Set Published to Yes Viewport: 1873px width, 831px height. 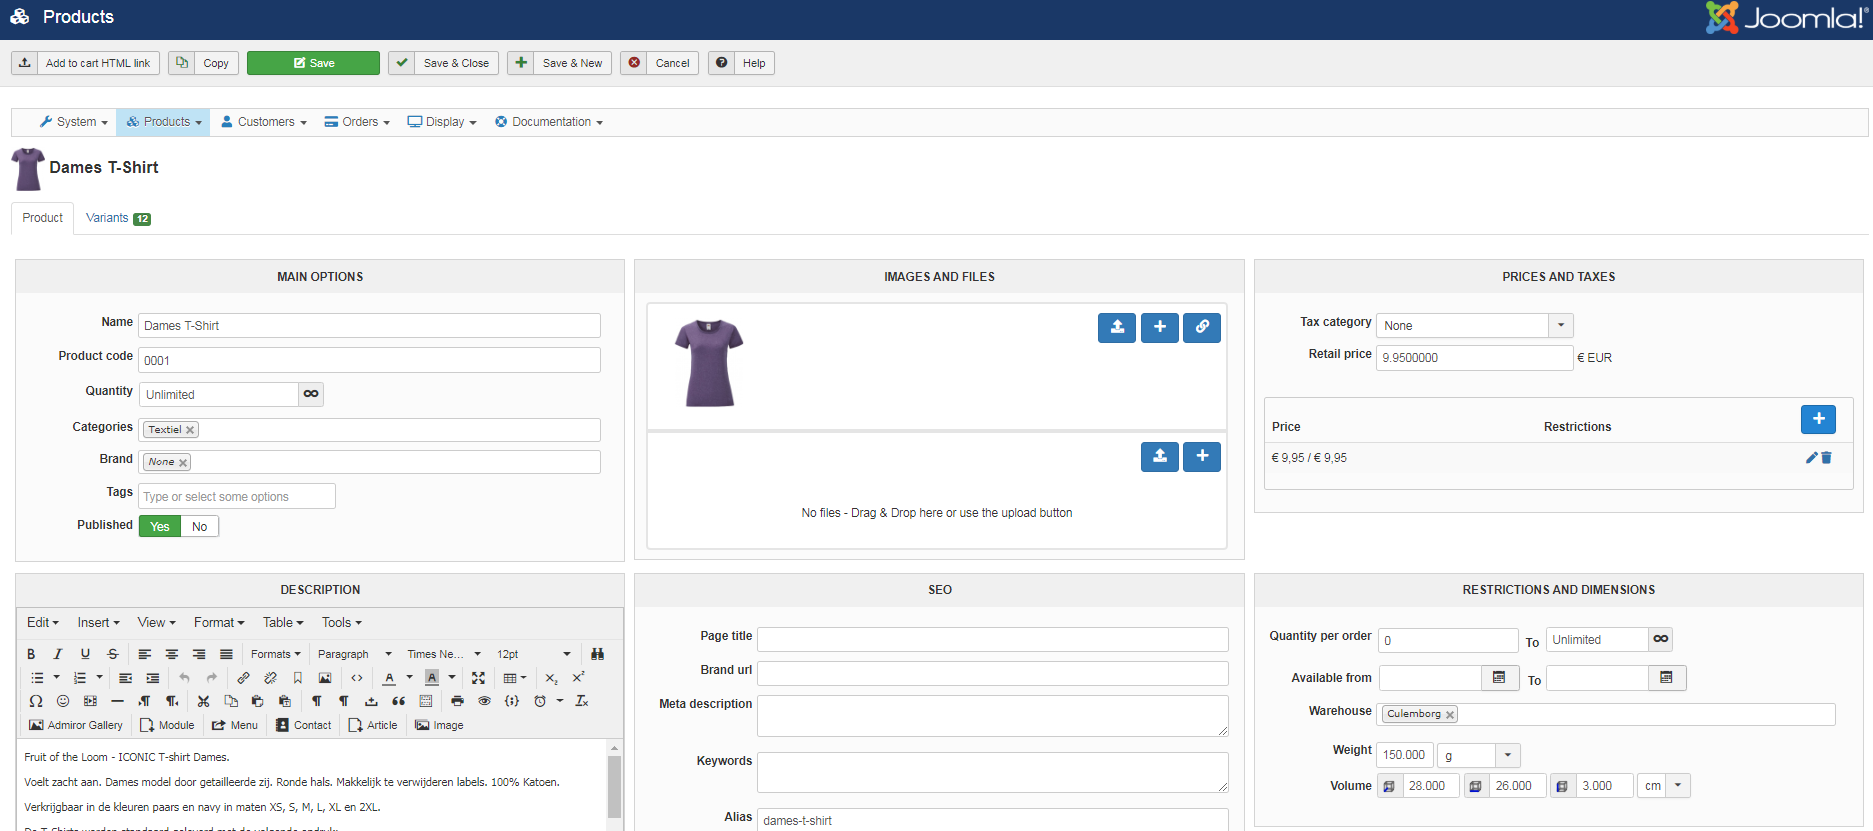[x=160, y=527]
